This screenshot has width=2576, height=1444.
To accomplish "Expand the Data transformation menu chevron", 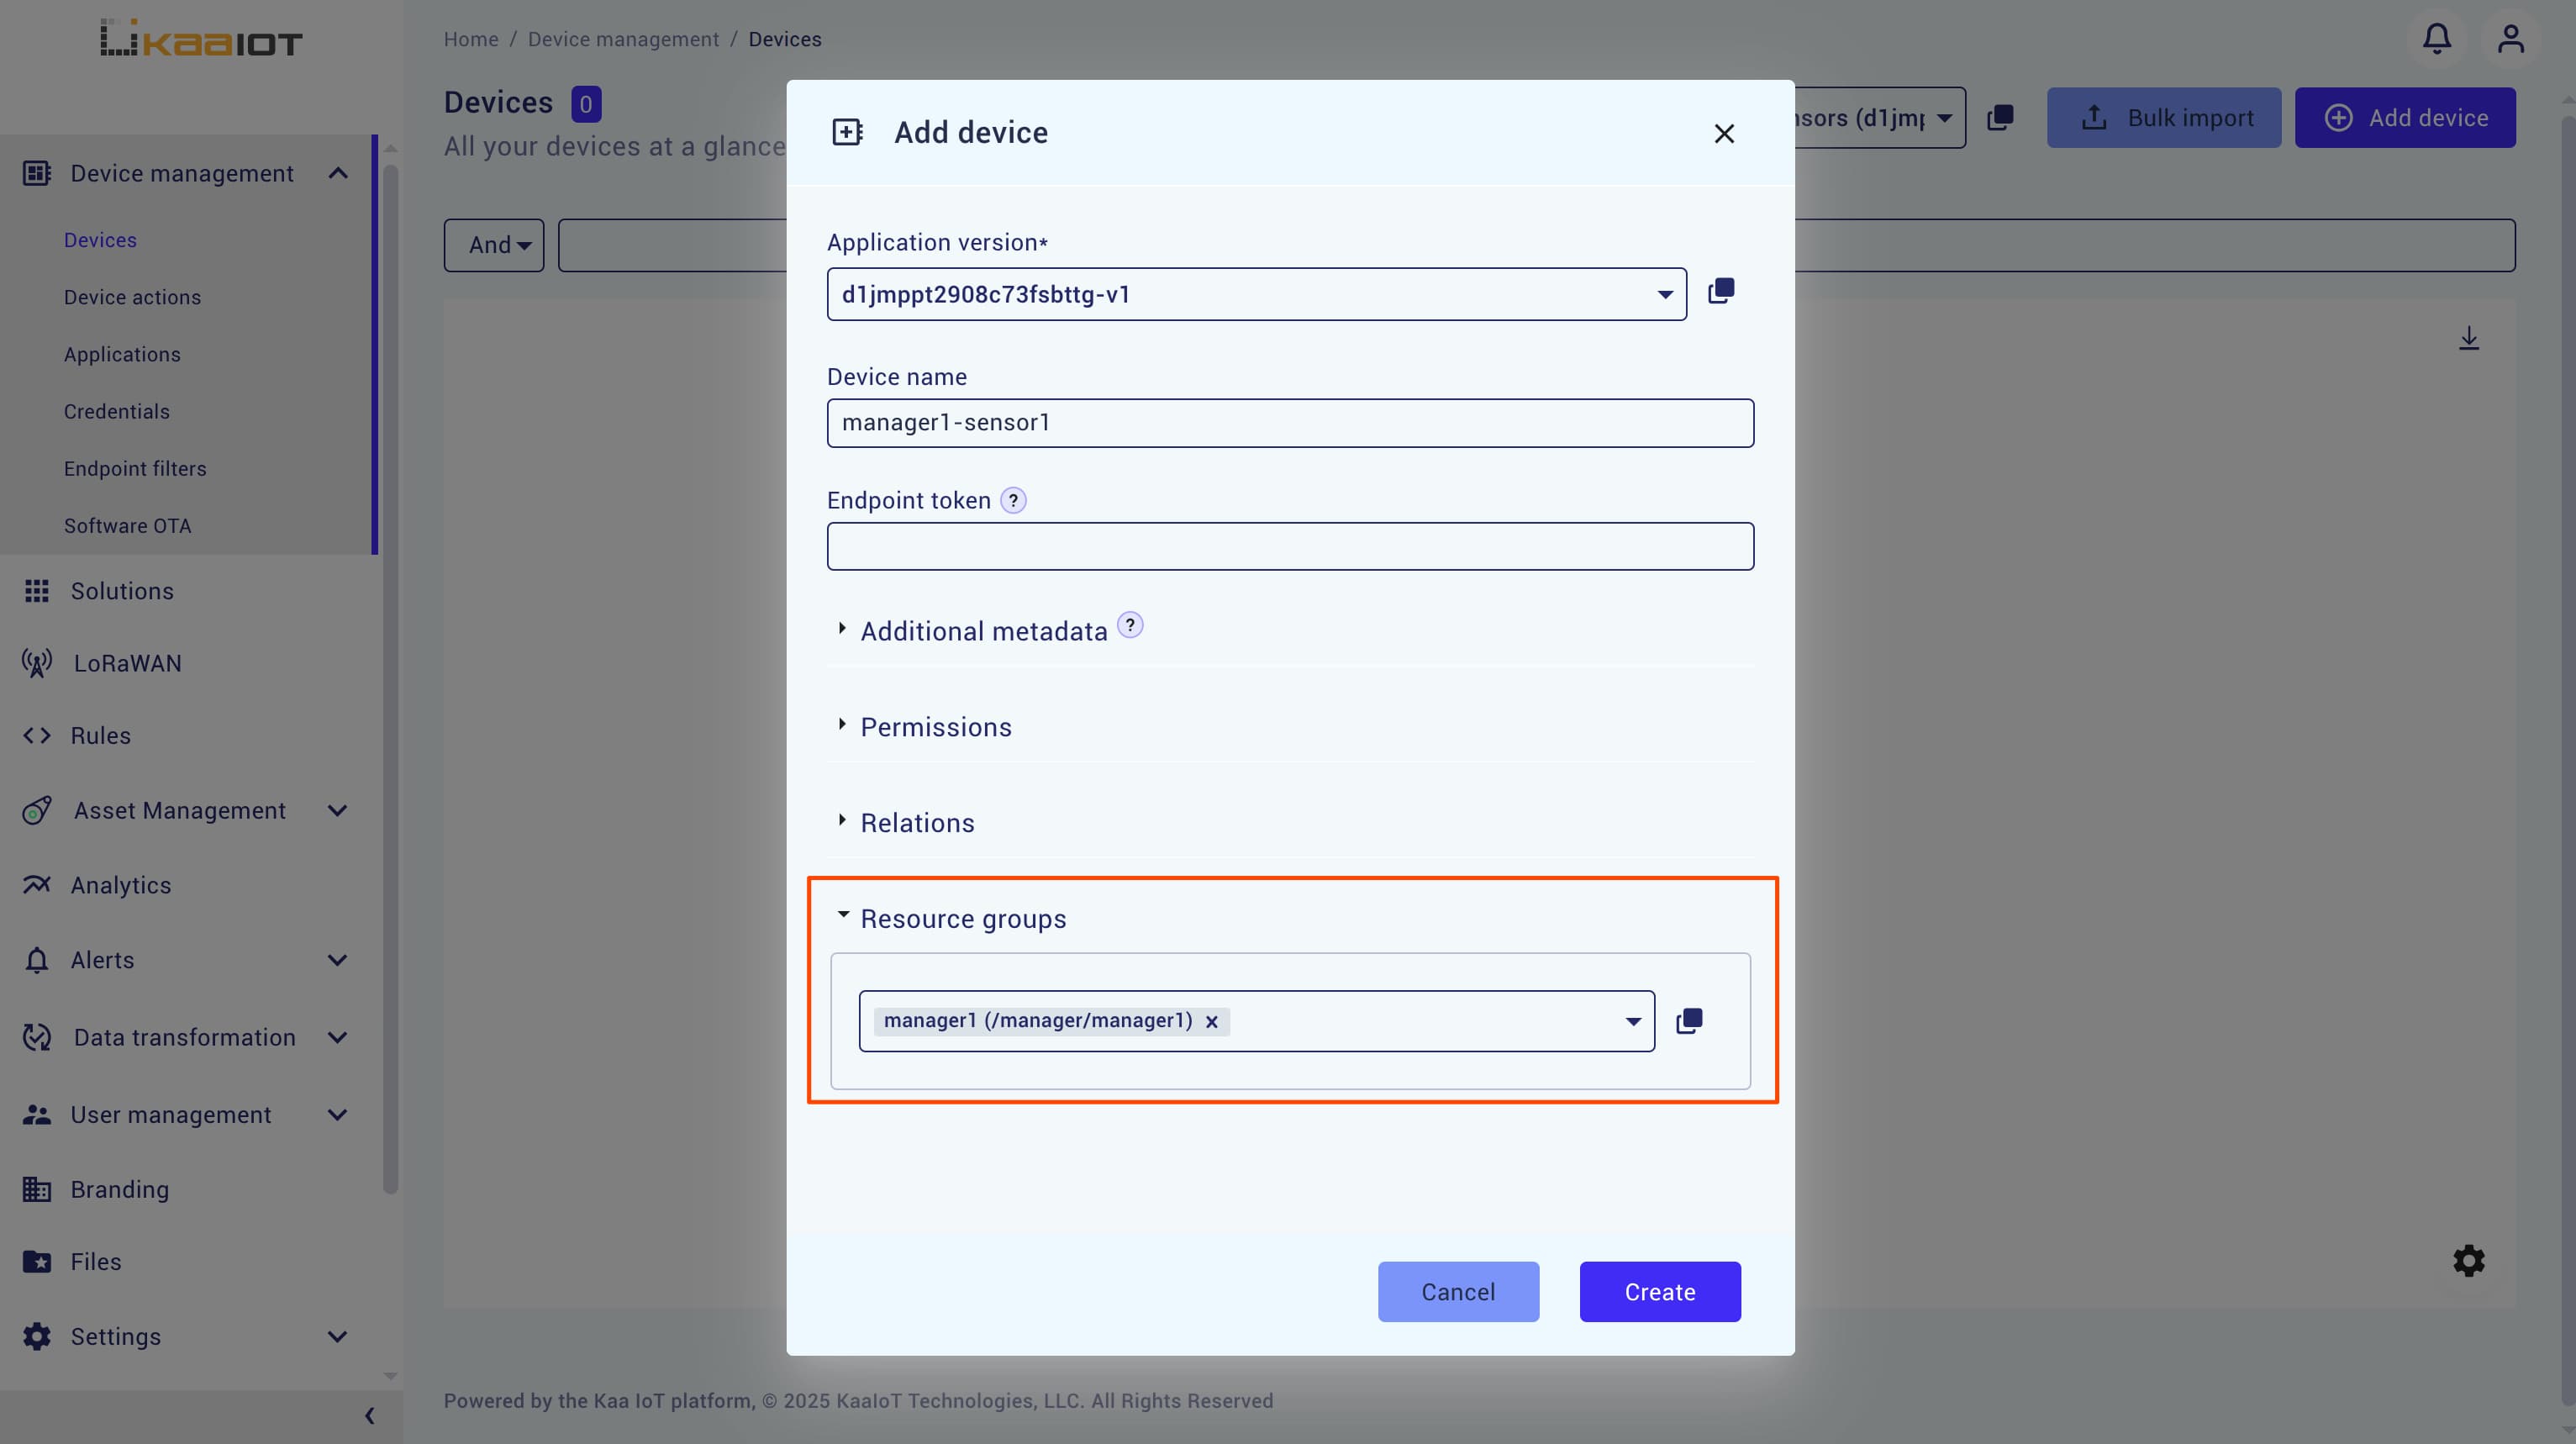I will tap(338, 1037).
